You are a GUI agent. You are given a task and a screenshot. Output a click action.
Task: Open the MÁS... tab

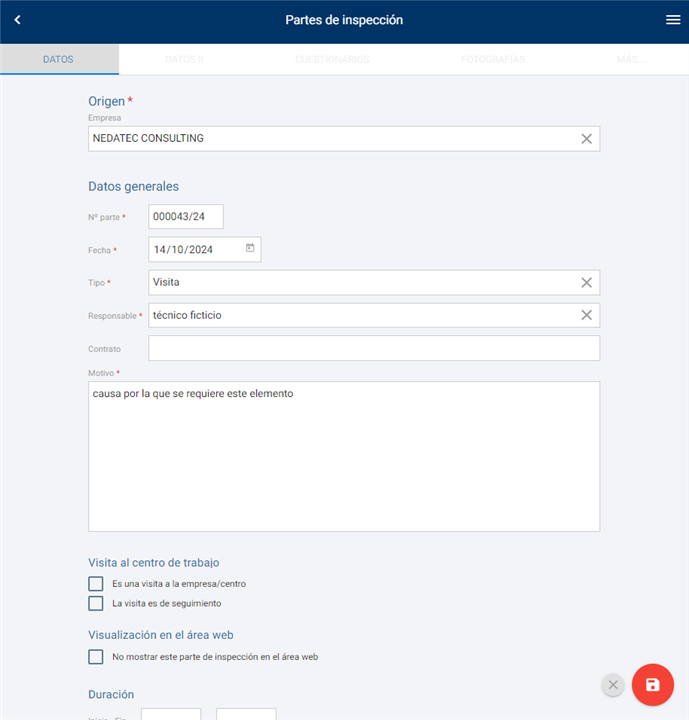click(x=631, y=60)
